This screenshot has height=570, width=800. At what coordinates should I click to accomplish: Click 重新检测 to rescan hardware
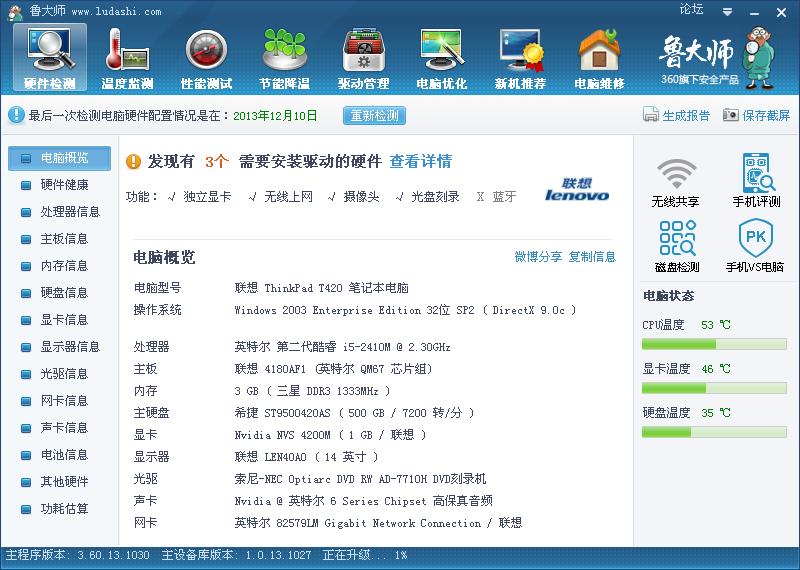(374, 115)
